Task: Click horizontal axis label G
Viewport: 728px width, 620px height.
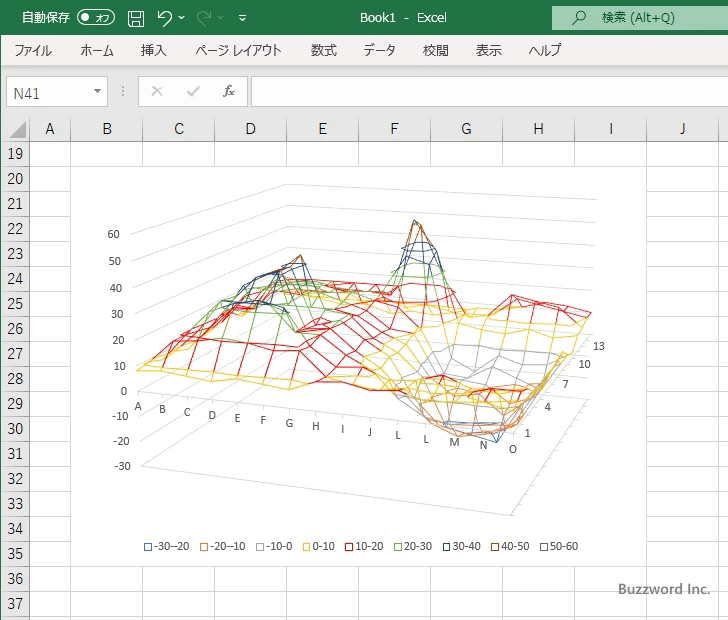Action: point(289,423)
